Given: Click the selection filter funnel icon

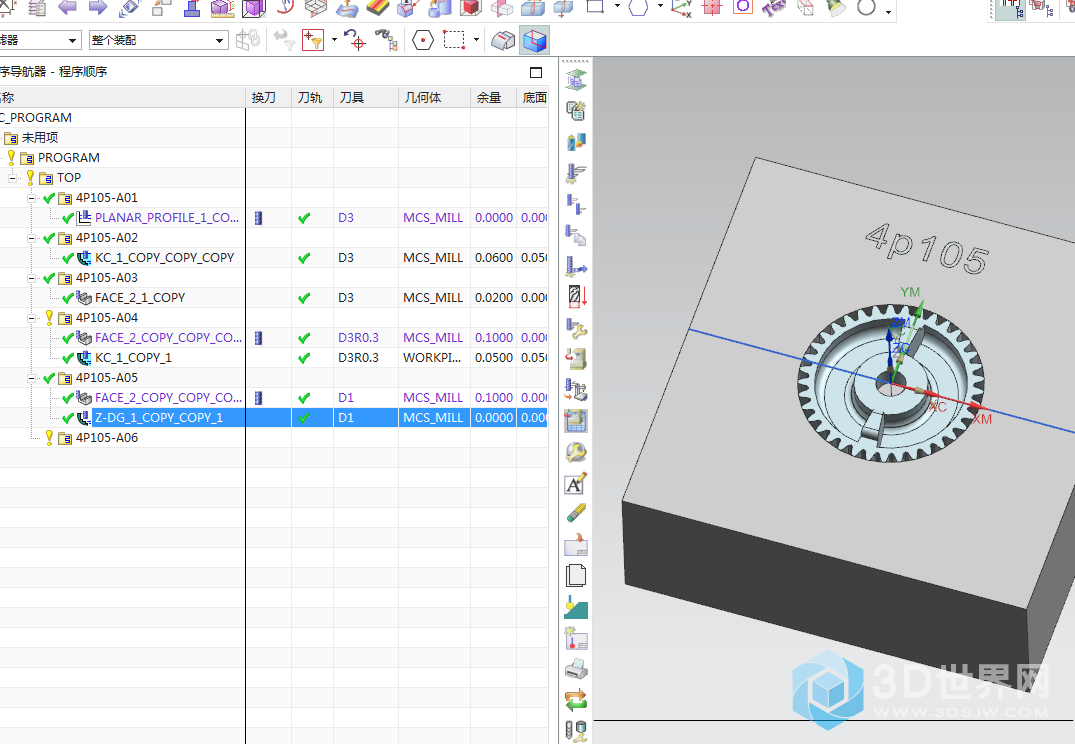Looking at the screenshot, I should (x=313, y=40).
